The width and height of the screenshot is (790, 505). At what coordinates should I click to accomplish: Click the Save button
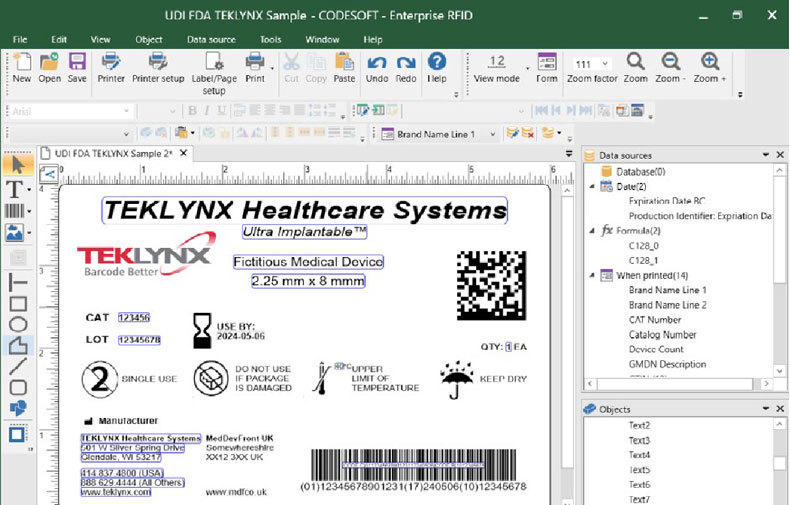coord(77,68)
